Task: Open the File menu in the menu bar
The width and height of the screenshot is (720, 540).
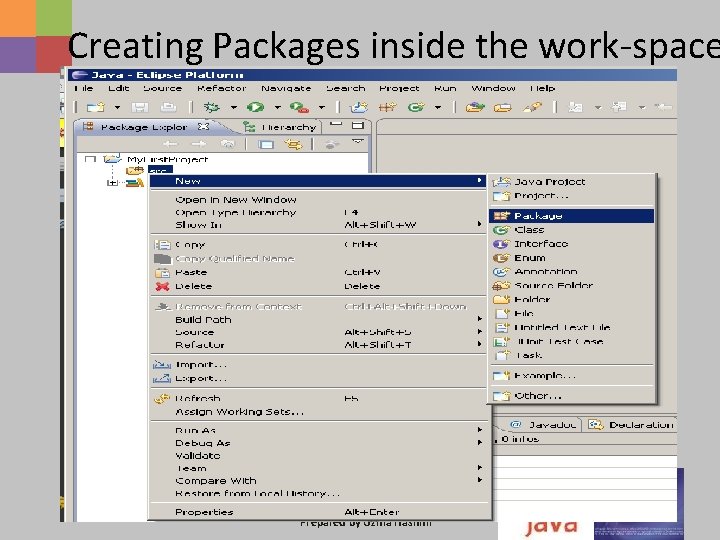Action: [x=84, y=88]
